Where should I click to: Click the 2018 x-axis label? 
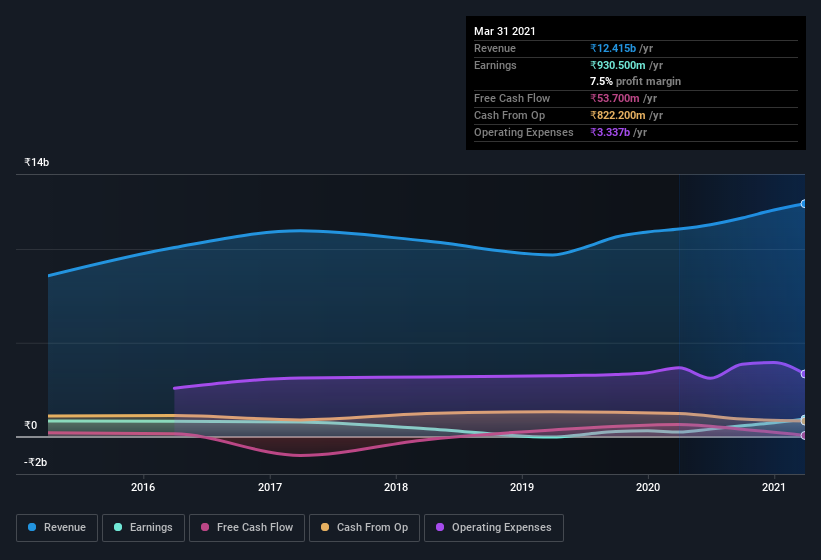coord(396,487)
